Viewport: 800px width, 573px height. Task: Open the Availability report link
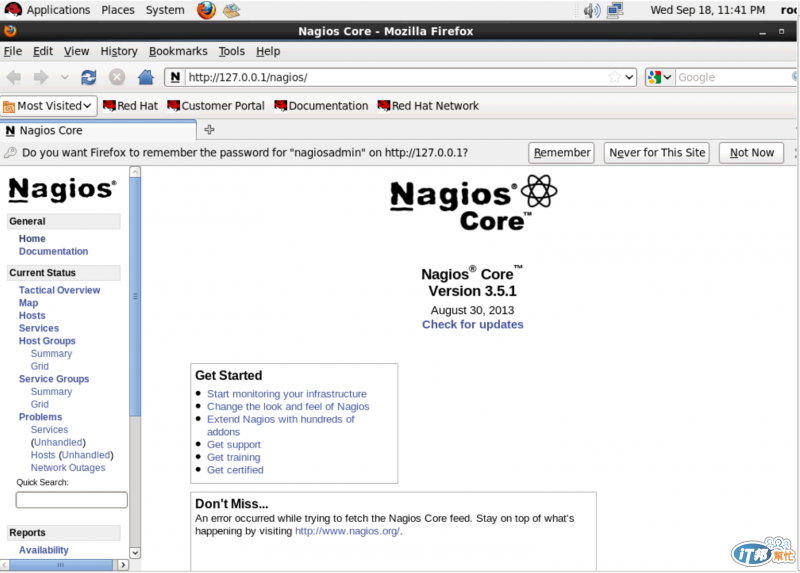tap(43, 550)
